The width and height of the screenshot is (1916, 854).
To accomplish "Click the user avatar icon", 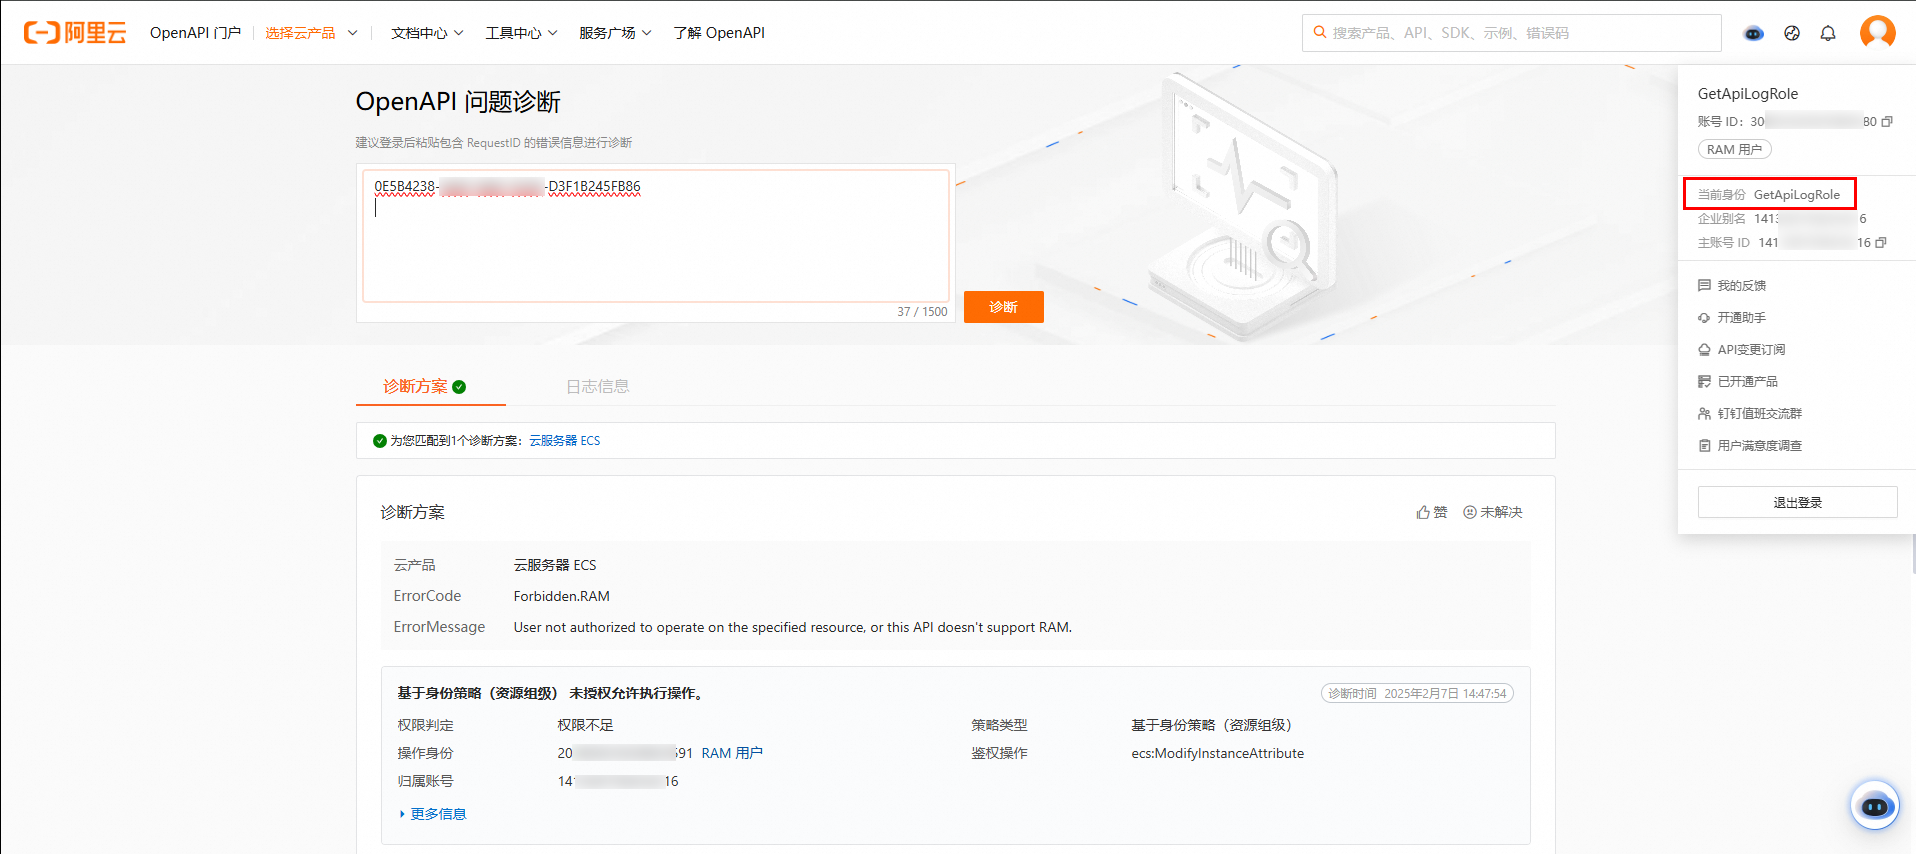I will pyautogui.click(x=1877, y=32).
